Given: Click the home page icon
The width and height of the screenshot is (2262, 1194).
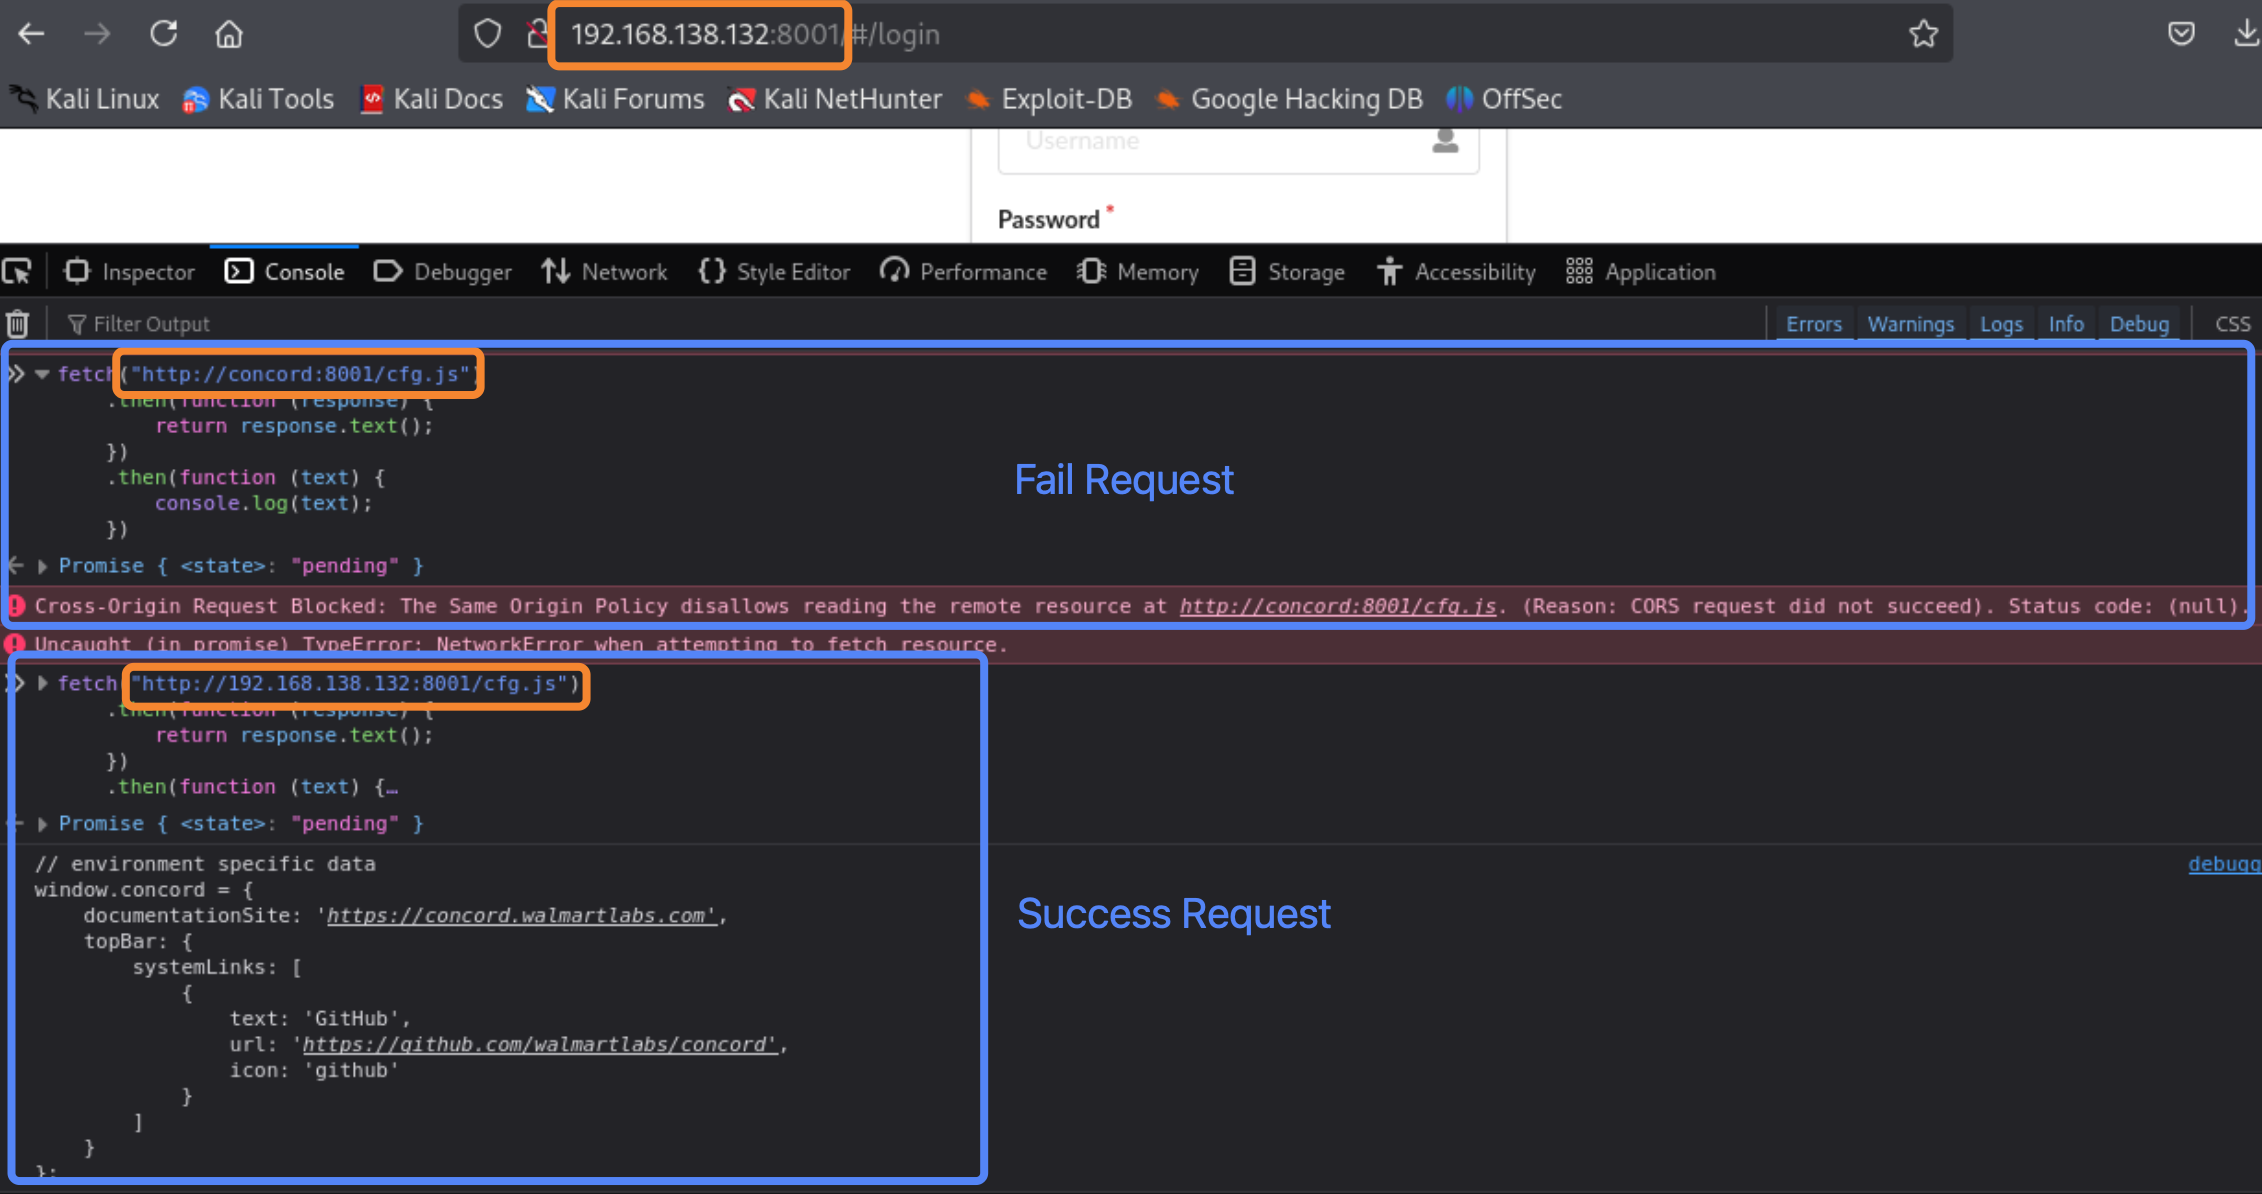Looking at the screenshot, I should 229,34.
